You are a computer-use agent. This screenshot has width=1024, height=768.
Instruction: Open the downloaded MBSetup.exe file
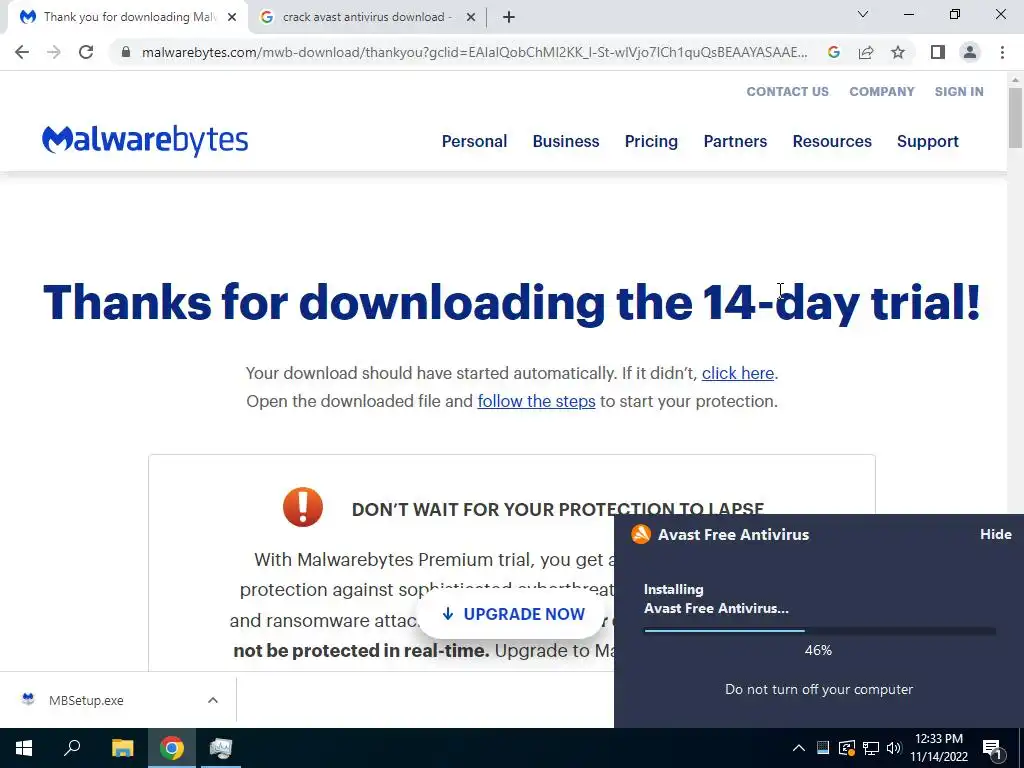click(85, 700)
